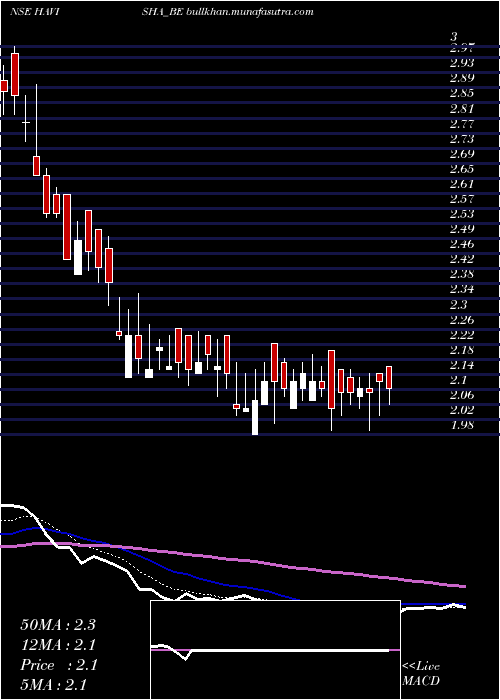Select the 2.26 price axis label
This screenshot has width=500, height=700.
point(462,320)
